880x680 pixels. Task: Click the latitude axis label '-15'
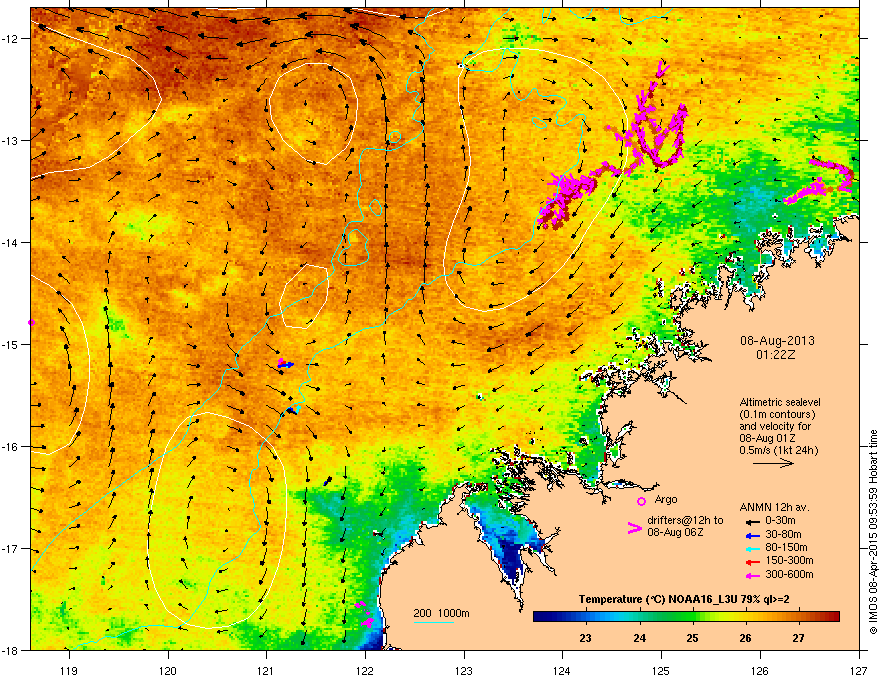11,344
